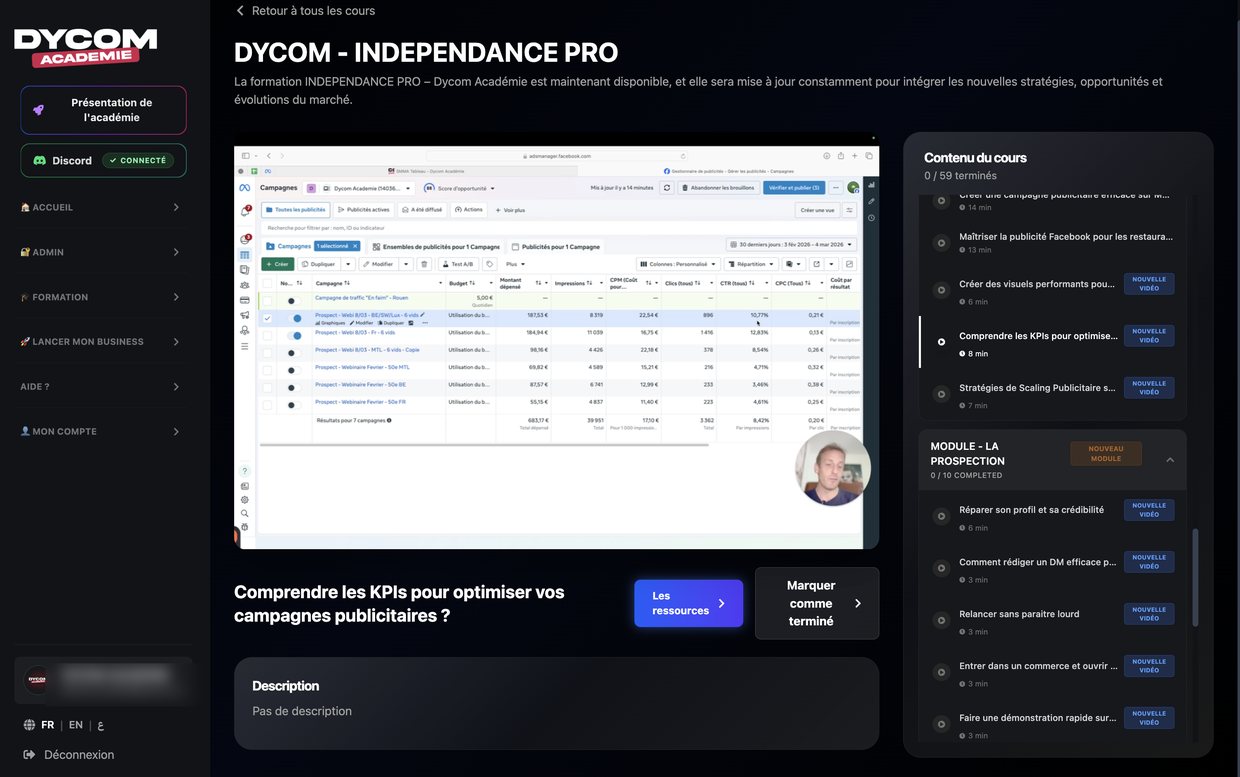
Task: Click the Pas de description text
Action: point(302,712)
